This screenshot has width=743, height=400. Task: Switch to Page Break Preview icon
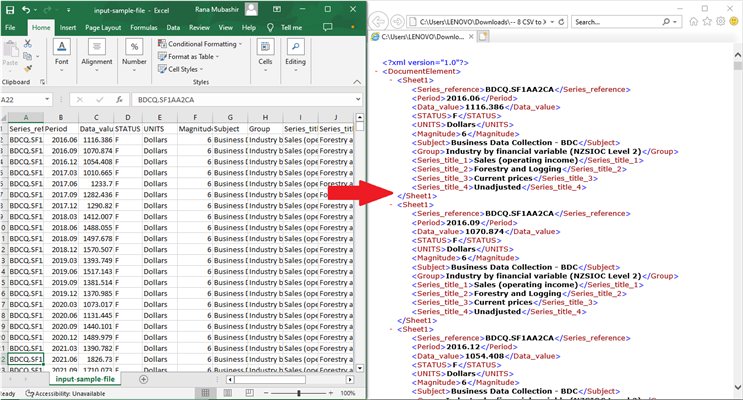tap(250, 393)
